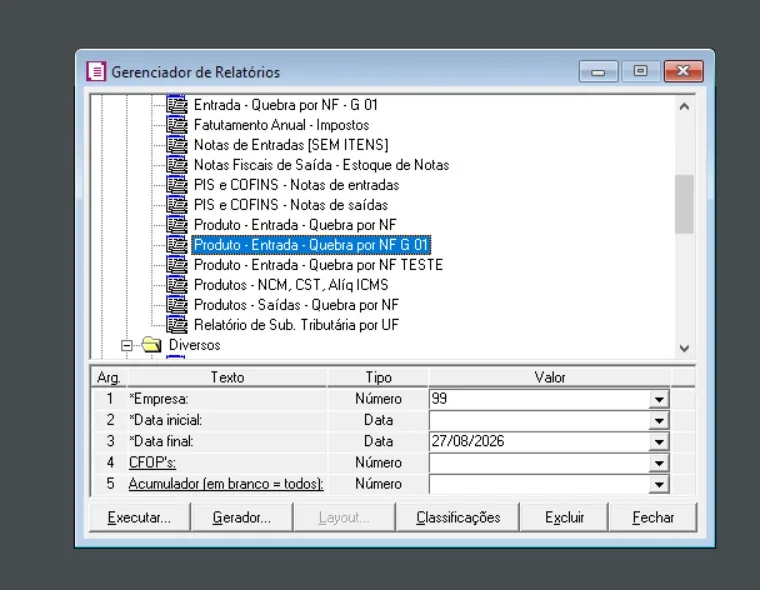Select Produtos - NCM, CST, Alíq ICMS report
760x590 pixels.
click(x=291, y=285)
